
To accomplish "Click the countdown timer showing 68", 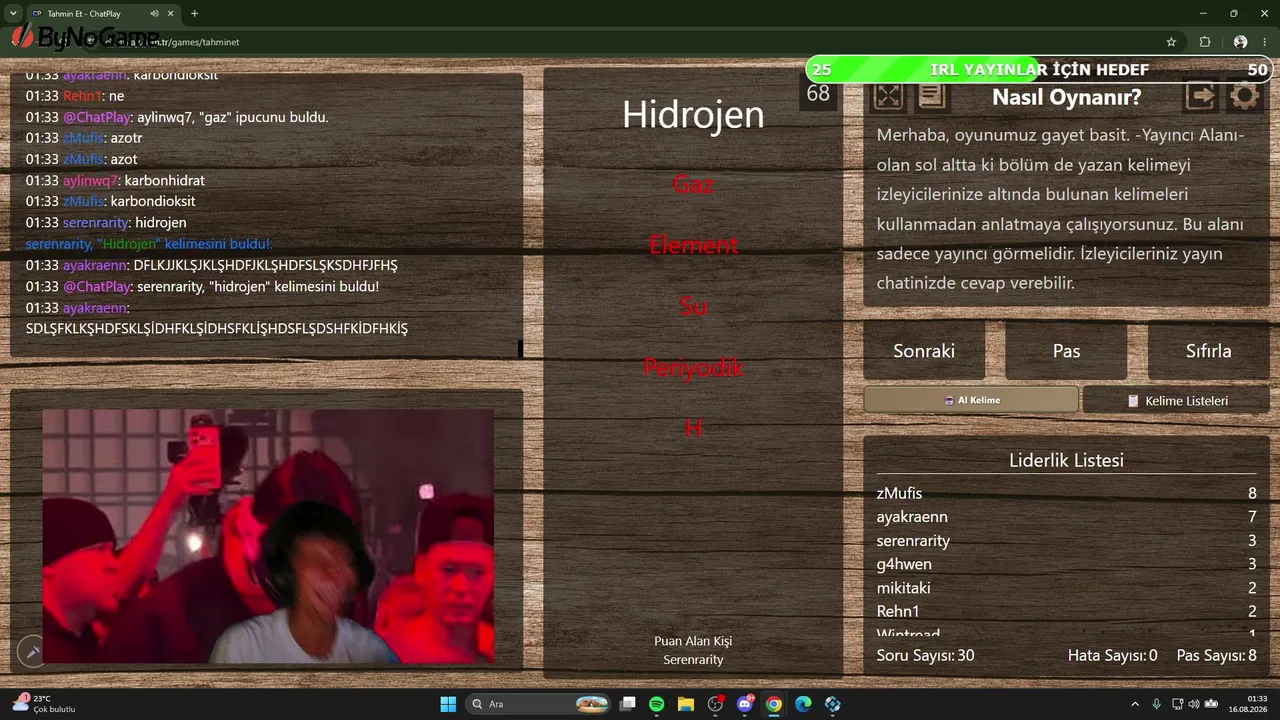I will (818, 94).
